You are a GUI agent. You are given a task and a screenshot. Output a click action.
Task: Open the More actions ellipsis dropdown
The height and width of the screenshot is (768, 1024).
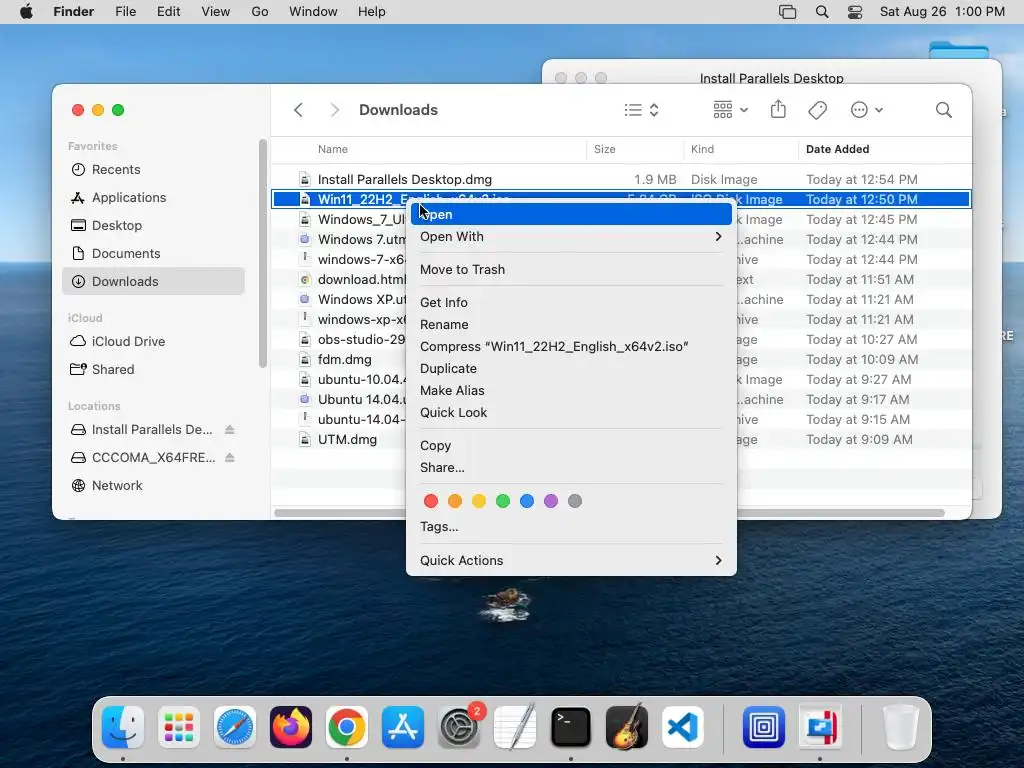[867, 110]
